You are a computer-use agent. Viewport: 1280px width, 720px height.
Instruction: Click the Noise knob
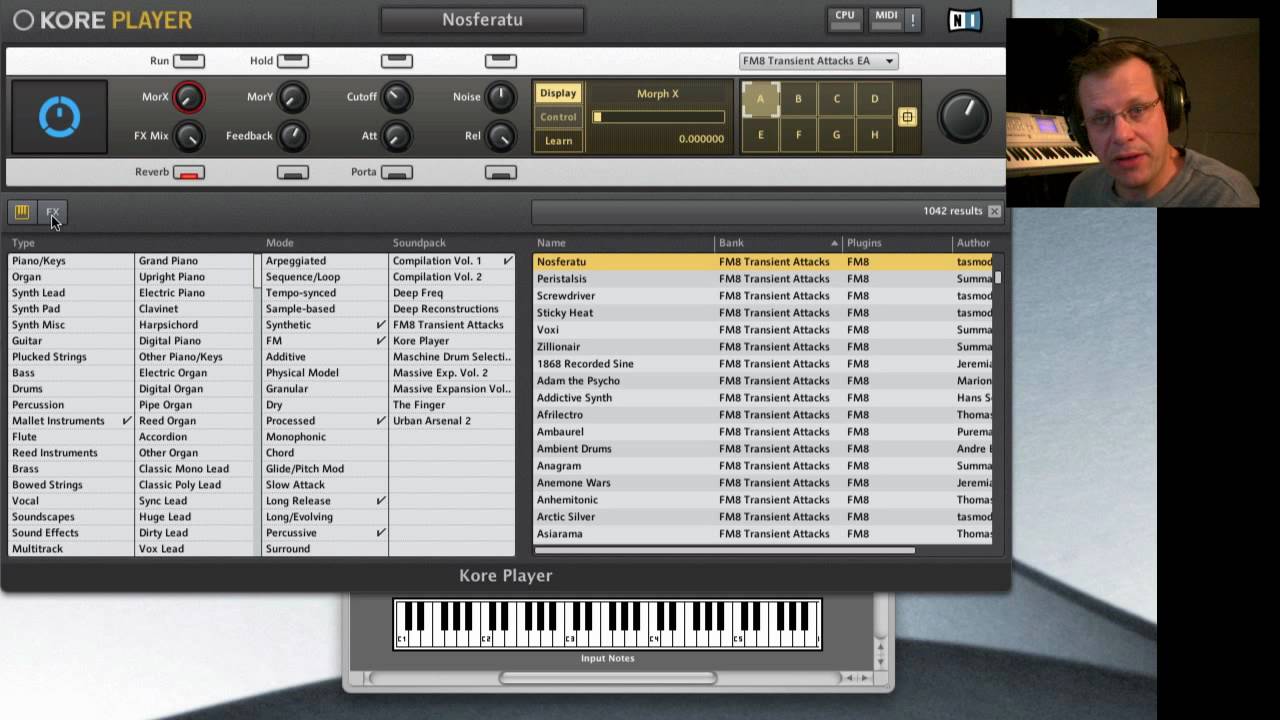tap(500, 97)
